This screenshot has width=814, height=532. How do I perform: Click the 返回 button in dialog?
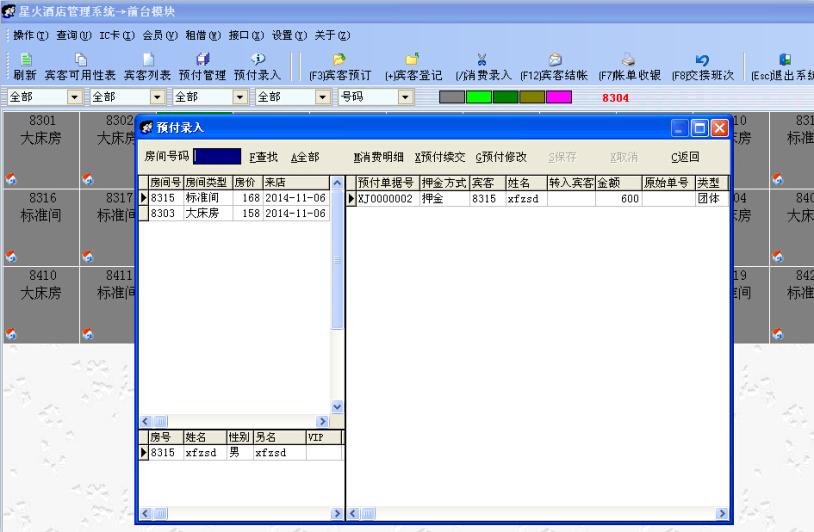[685, 157]
